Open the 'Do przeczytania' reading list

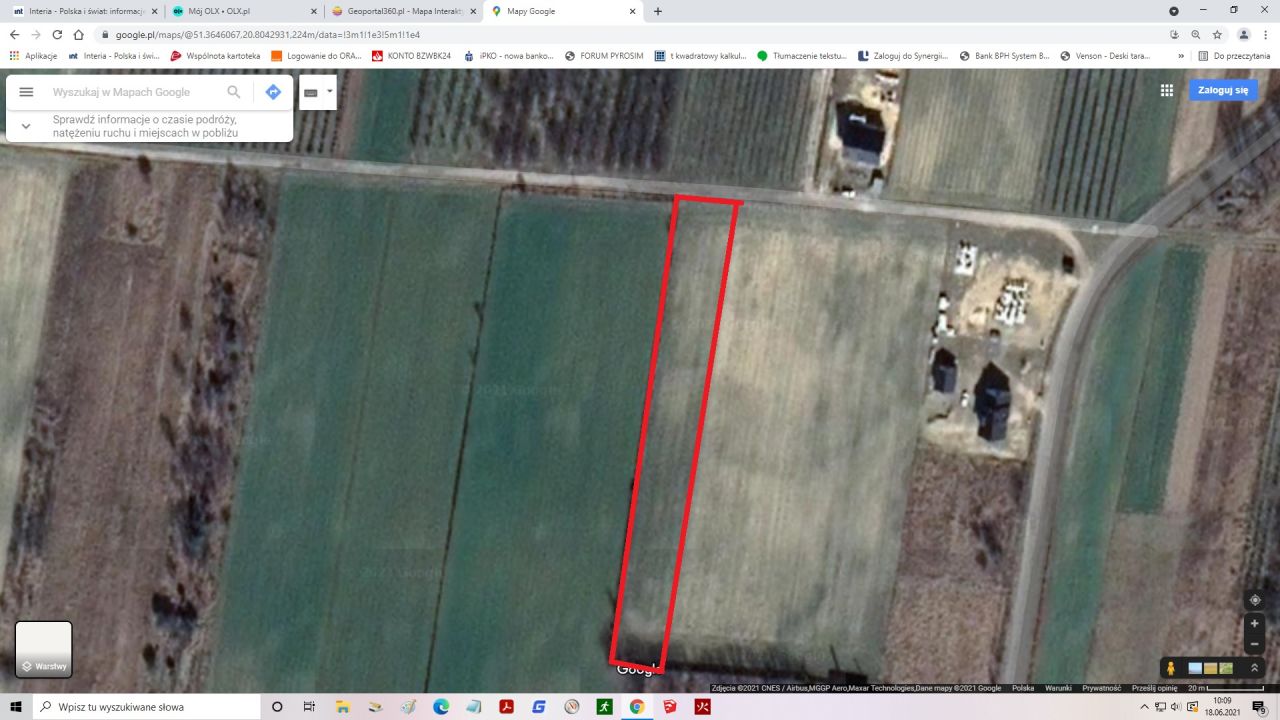point(1234,56)
